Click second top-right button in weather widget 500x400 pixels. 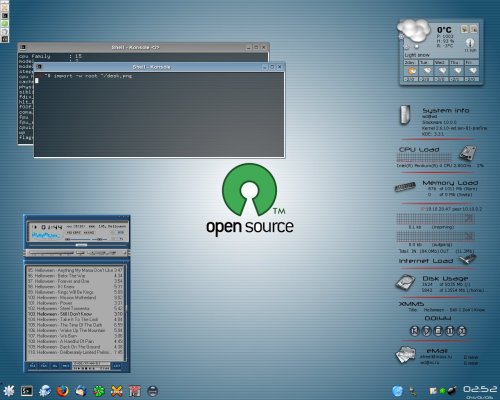[x=474, y=29]
